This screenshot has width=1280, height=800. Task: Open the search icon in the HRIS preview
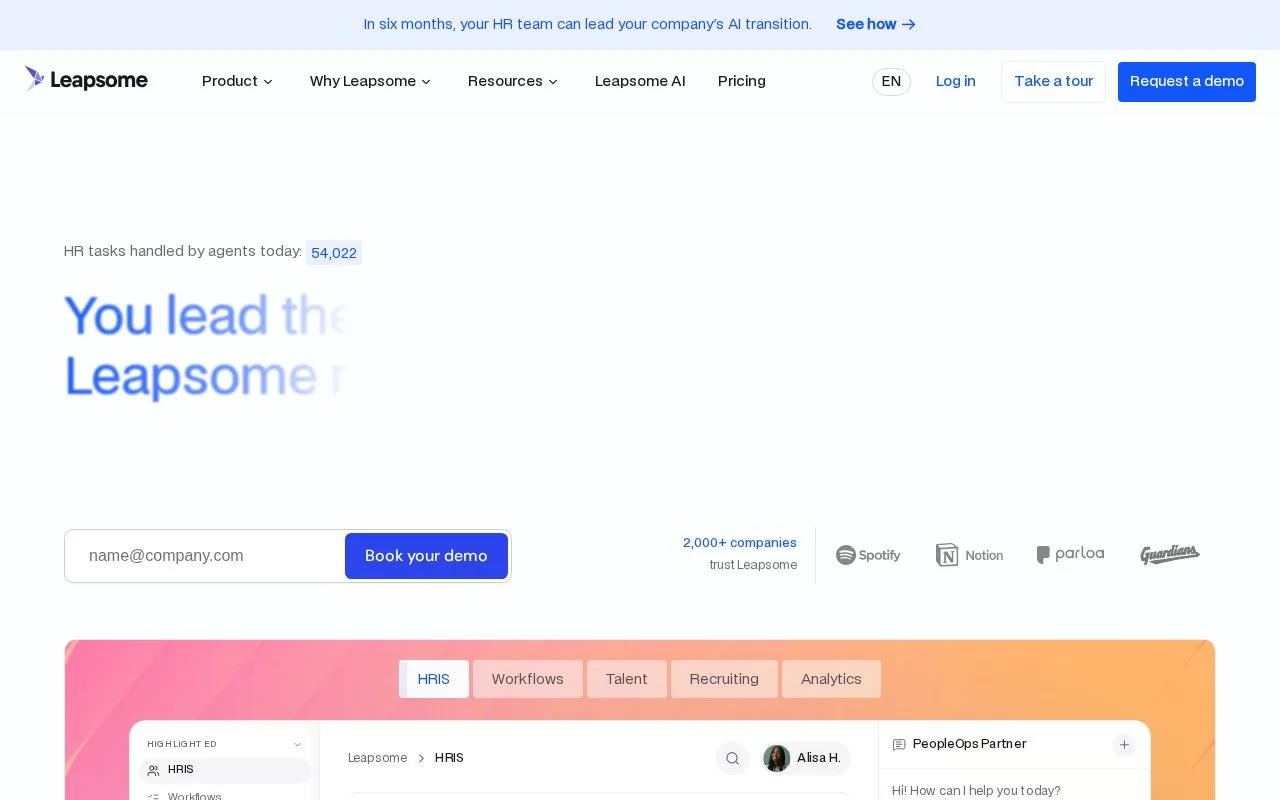coord(732,758)
